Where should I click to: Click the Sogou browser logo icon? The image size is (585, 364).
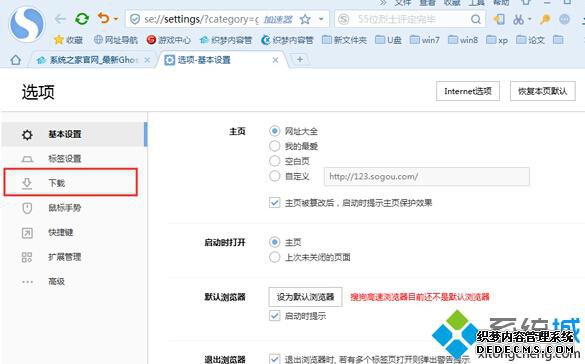coord(27,24)
